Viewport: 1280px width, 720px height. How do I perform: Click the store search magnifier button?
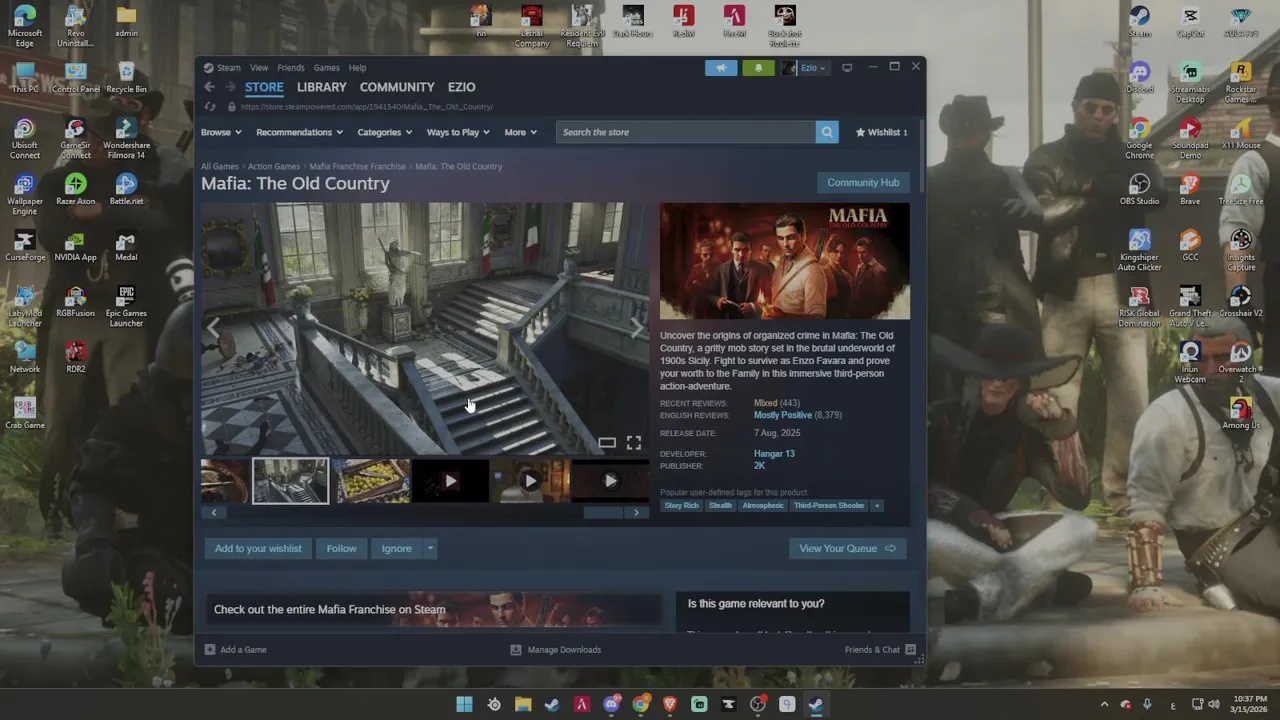coord(827,132)
